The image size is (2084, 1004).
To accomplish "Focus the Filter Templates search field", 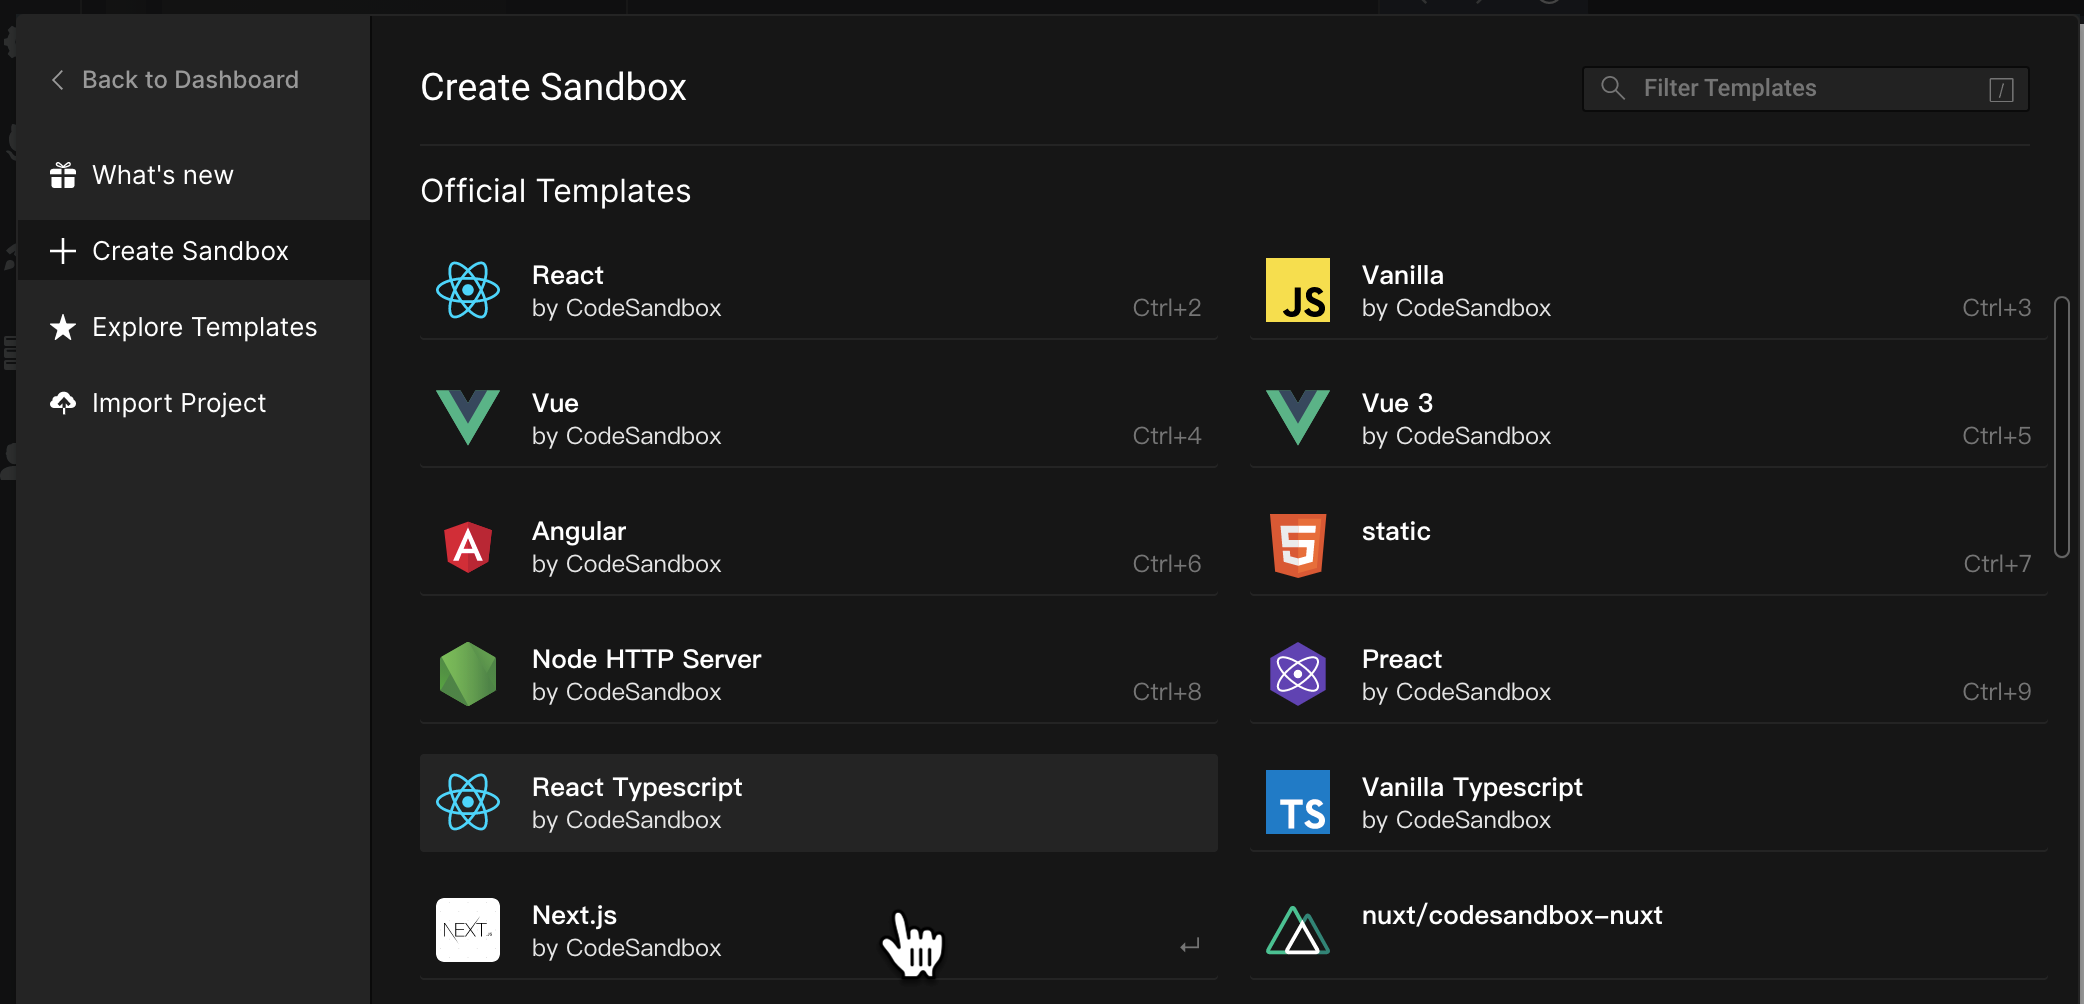I will pos(1805,89).
